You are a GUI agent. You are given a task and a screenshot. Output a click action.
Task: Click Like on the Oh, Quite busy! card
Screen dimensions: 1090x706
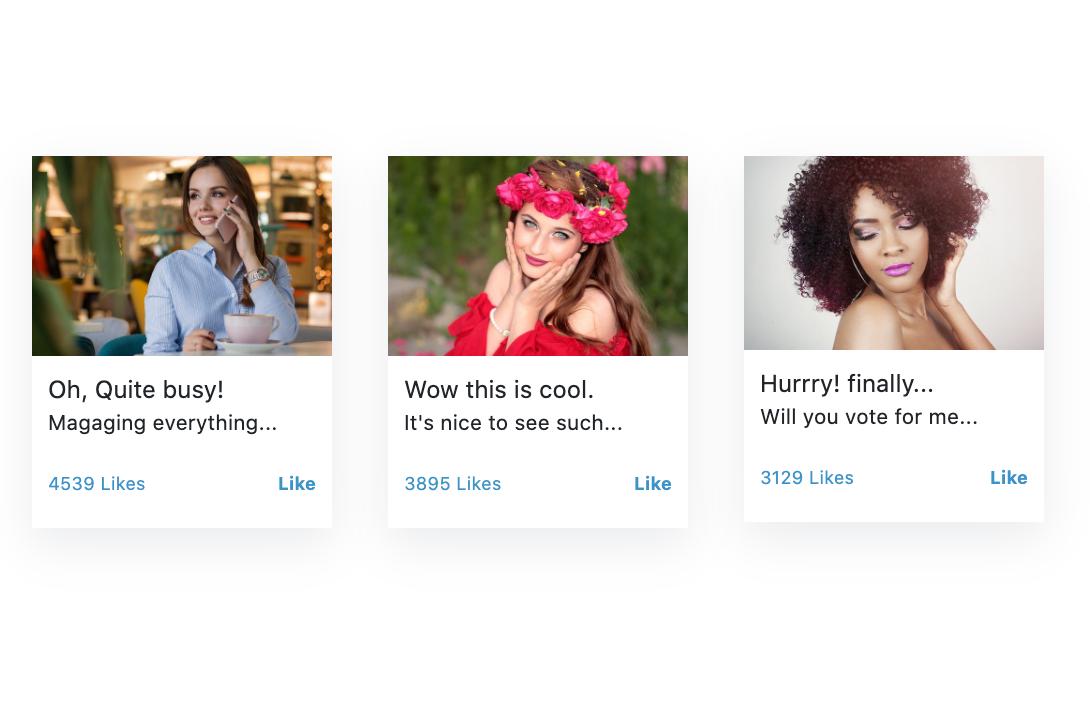(x=296, y=484)
